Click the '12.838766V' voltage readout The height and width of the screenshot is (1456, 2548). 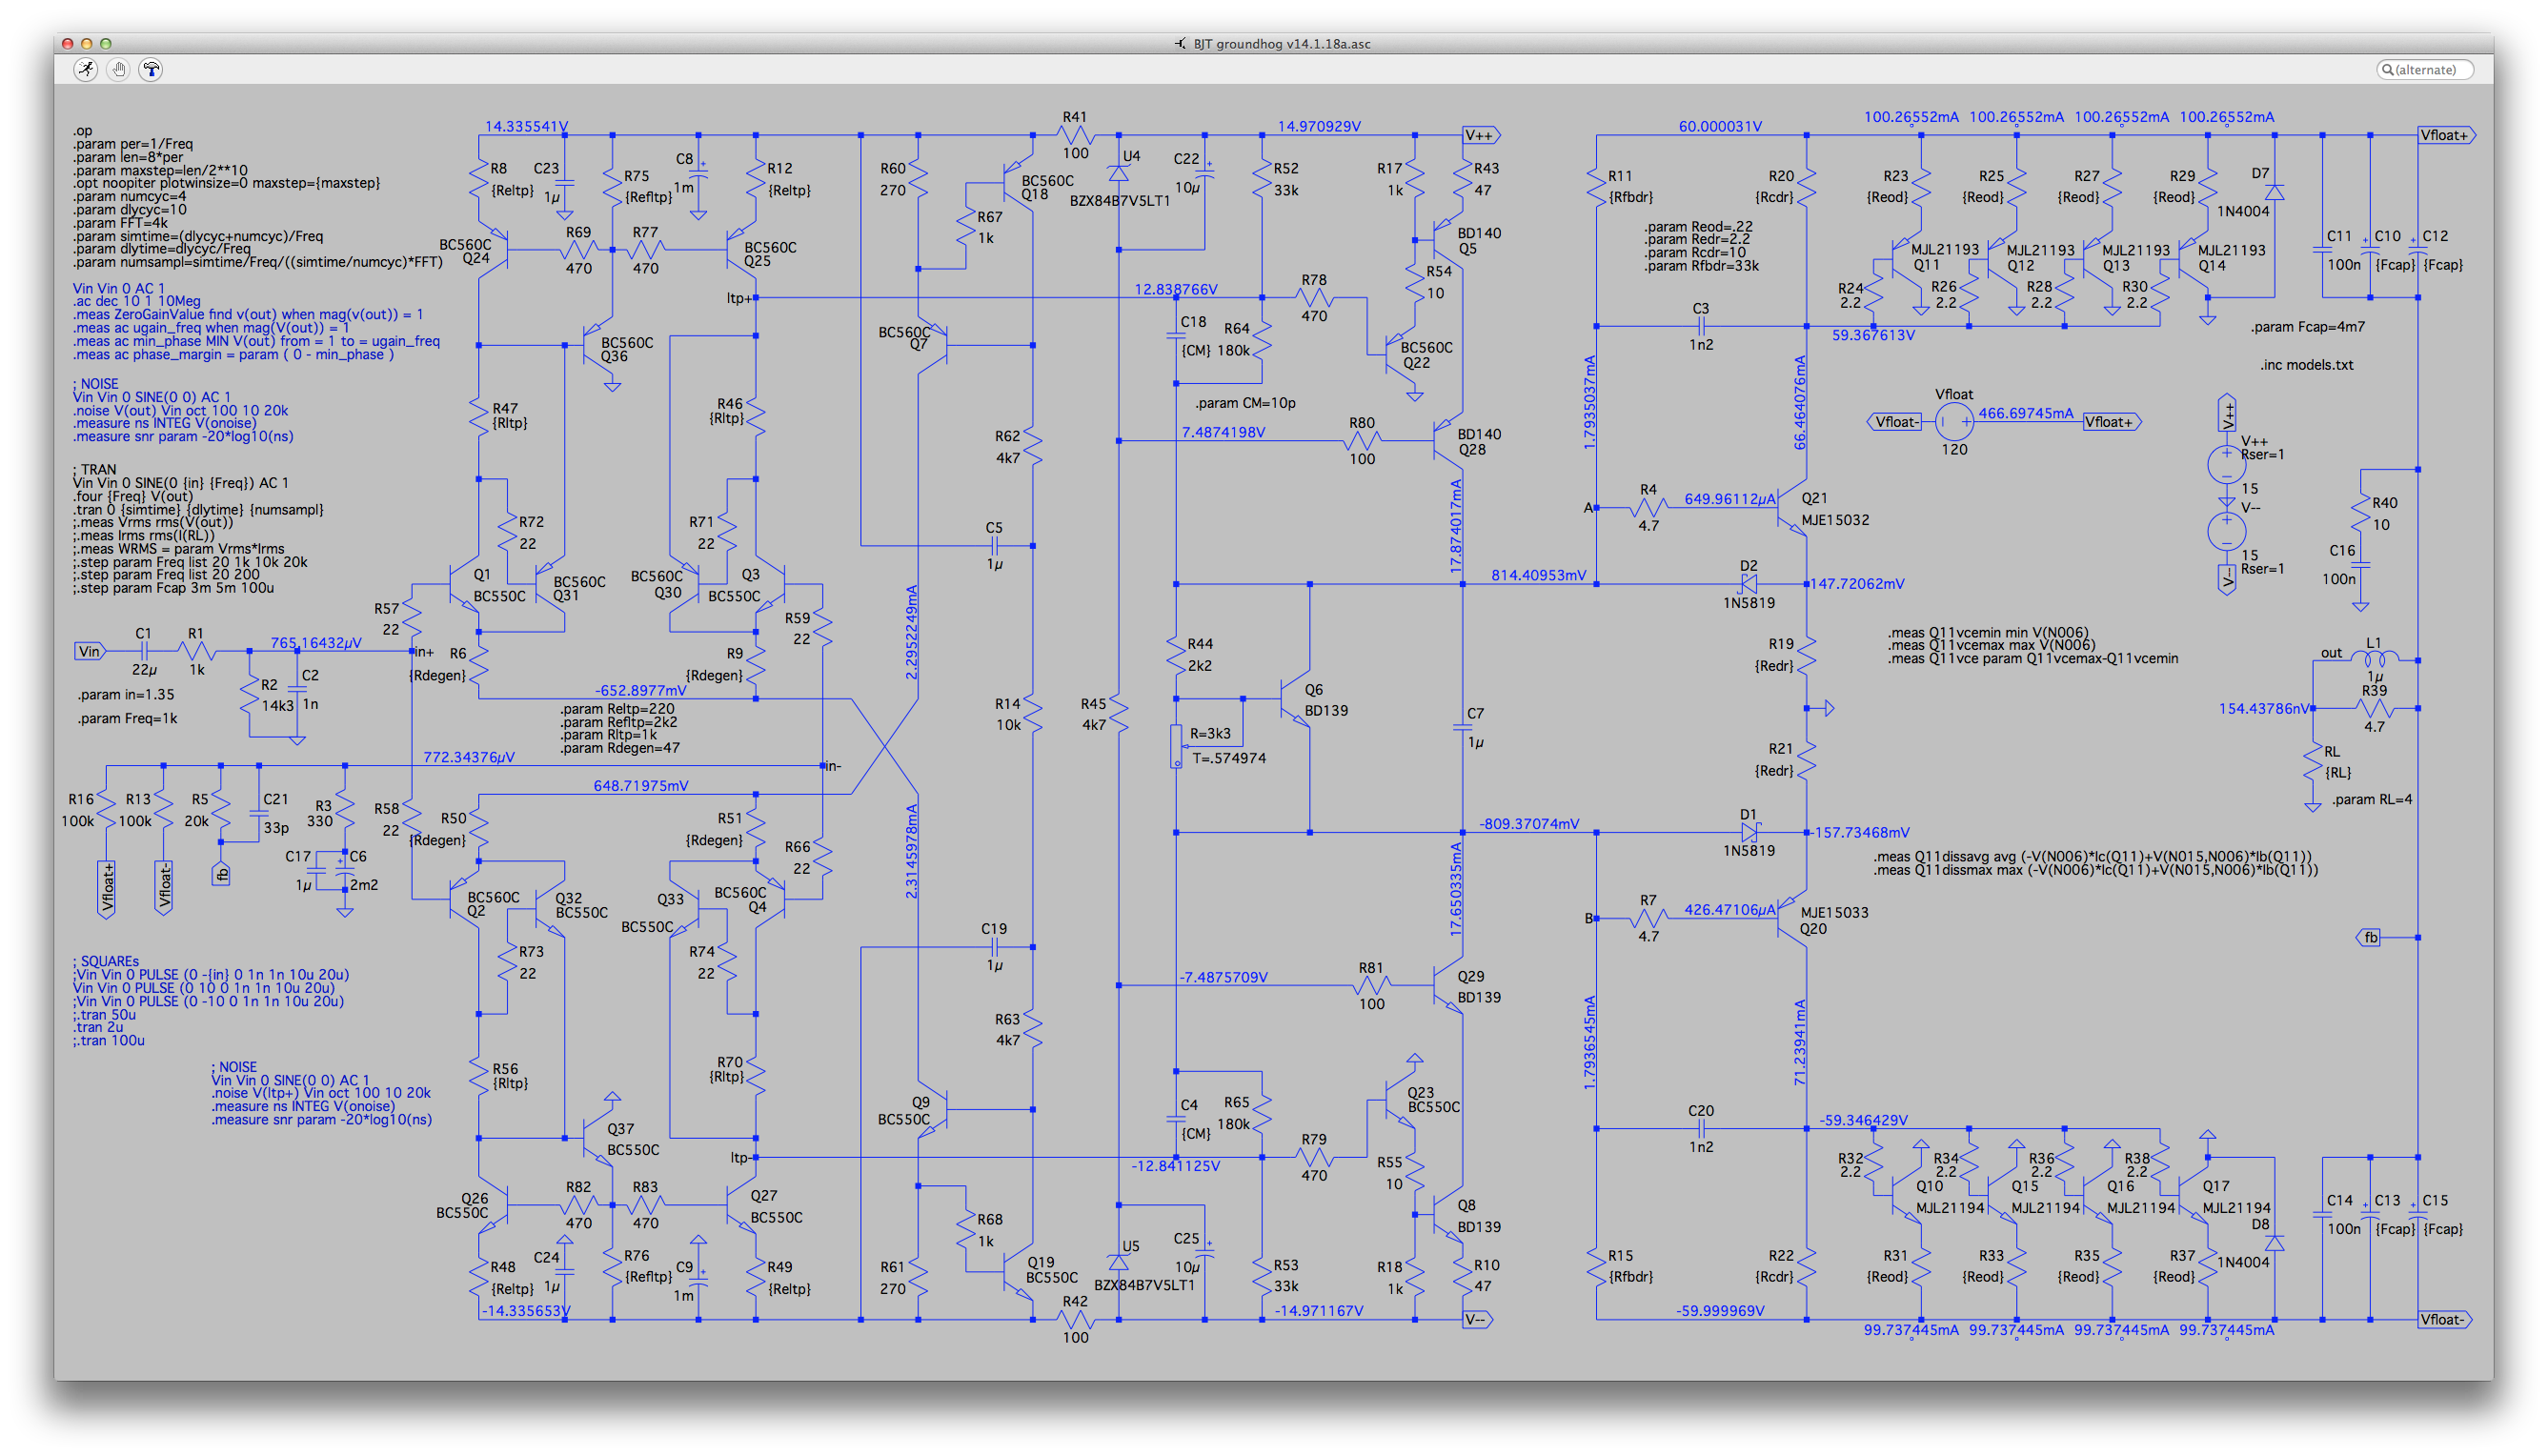[1176, 289]
